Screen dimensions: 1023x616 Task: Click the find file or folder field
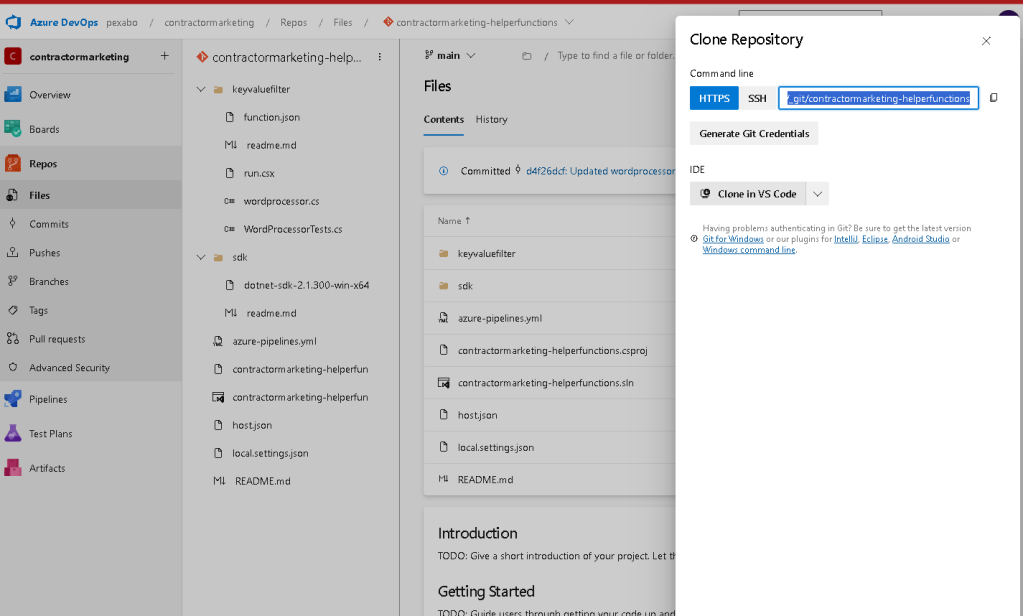point(616,56)
